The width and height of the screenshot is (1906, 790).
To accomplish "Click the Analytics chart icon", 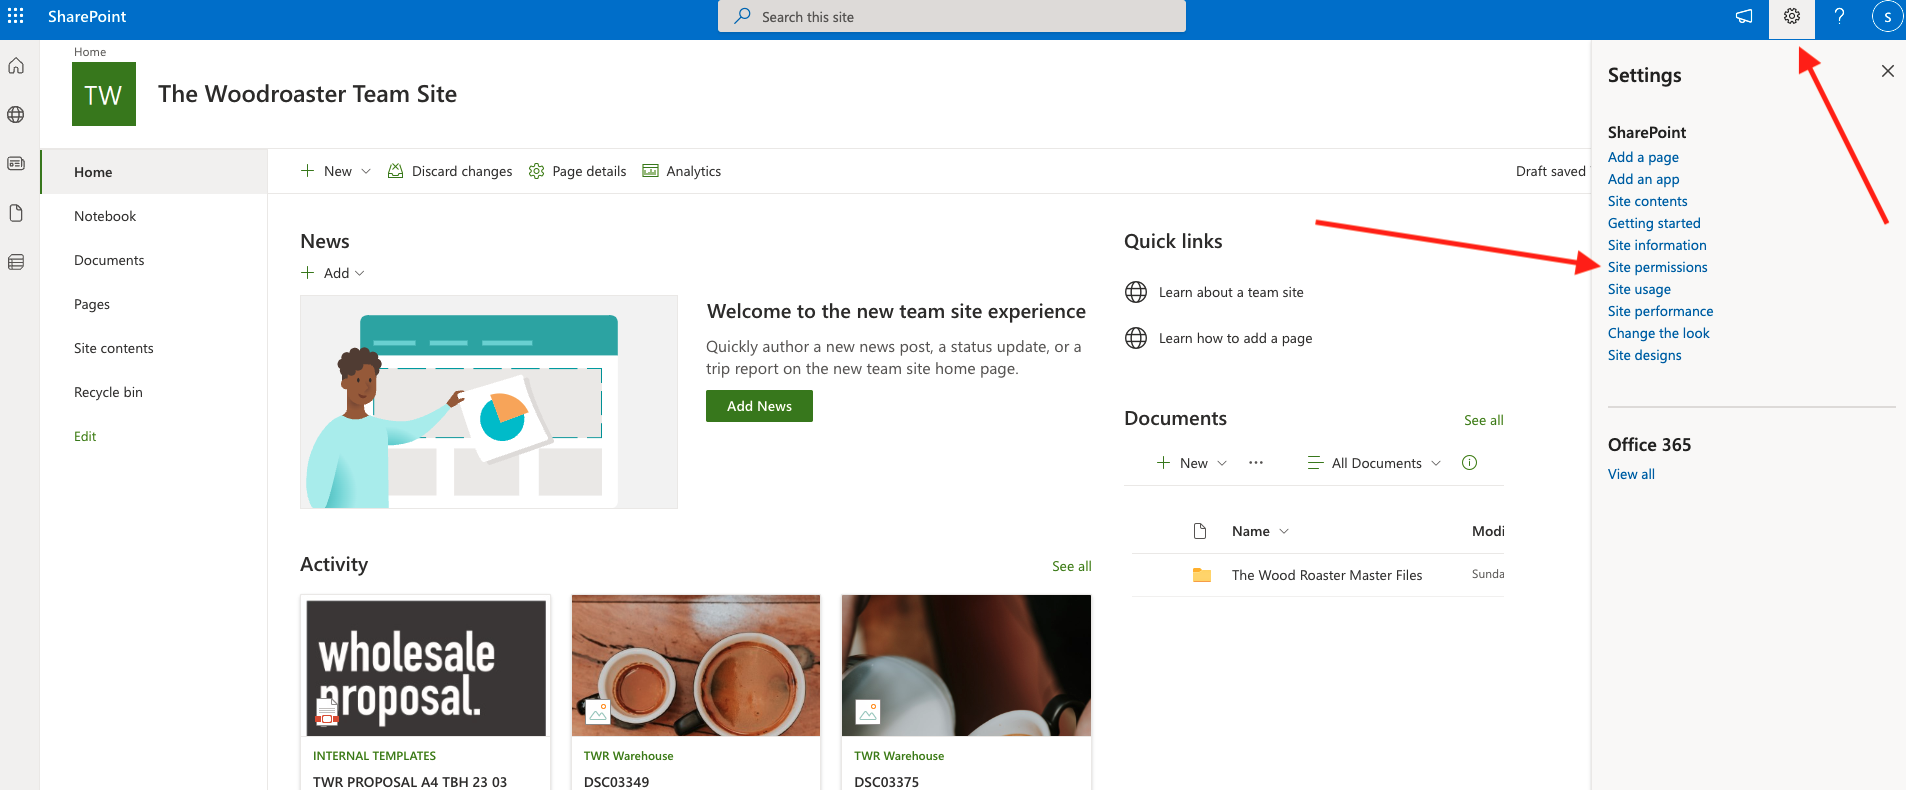I will [650, 171].
